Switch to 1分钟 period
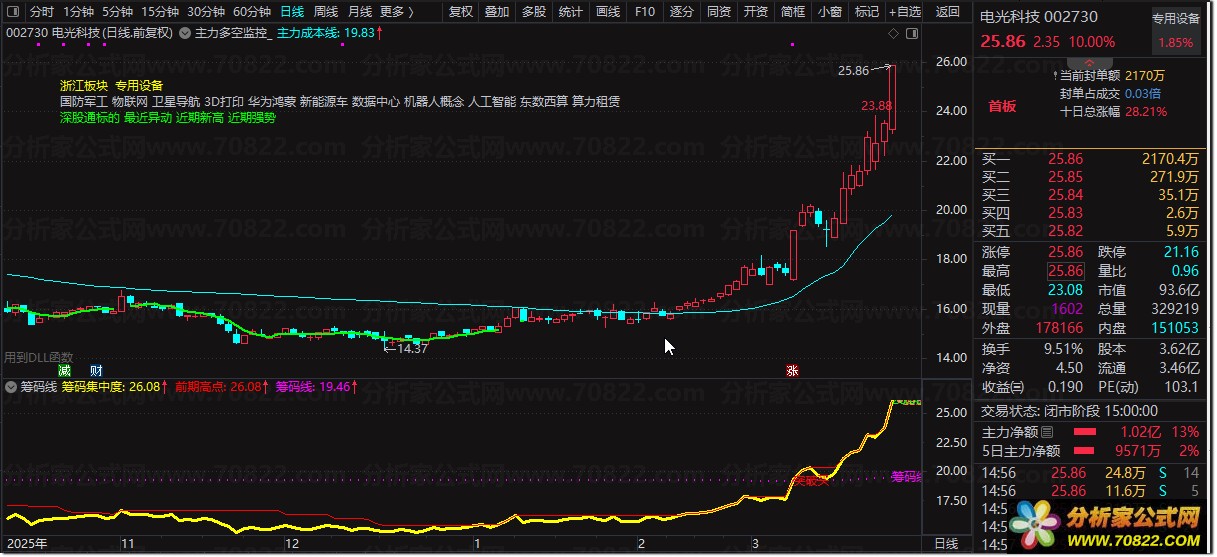Image resolution: width=1217 pixels, height=557 pixels. tap(78, 12)
